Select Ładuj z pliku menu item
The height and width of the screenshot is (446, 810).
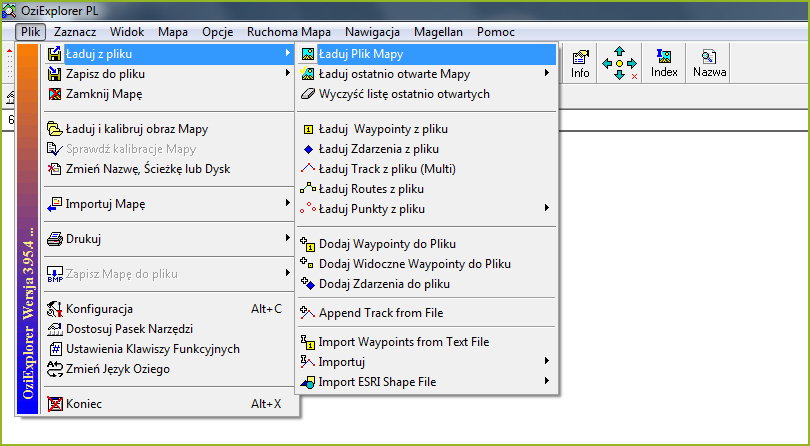[x=170, y=54]
